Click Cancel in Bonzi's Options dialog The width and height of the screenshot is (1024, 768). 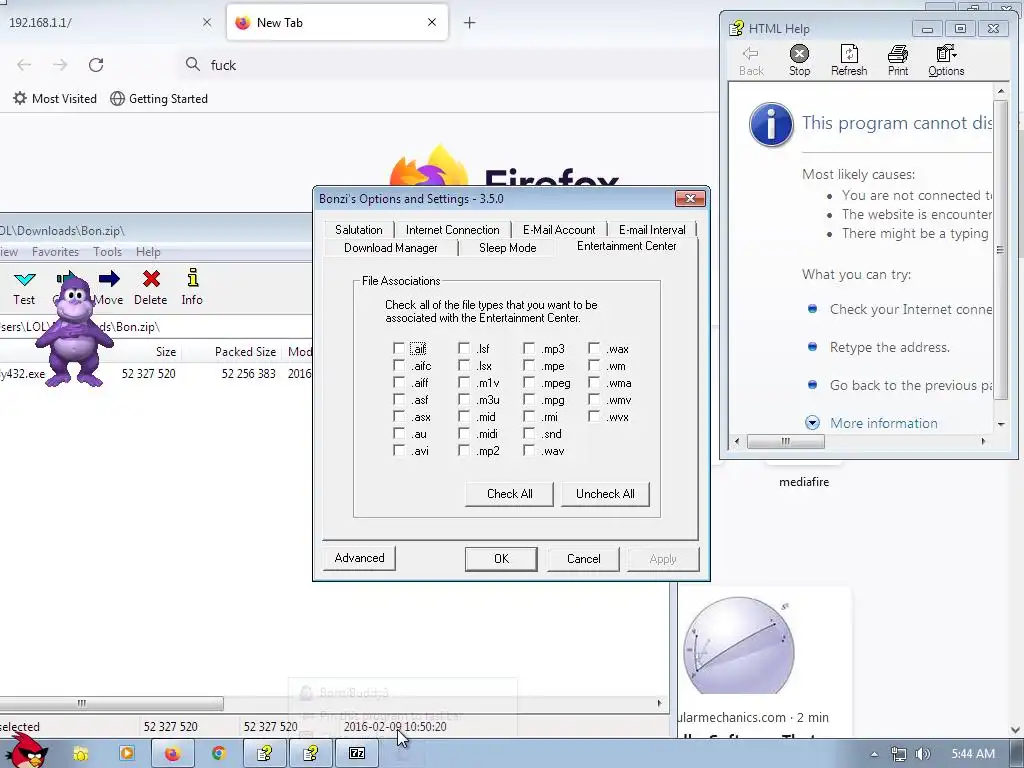point(583,559)
